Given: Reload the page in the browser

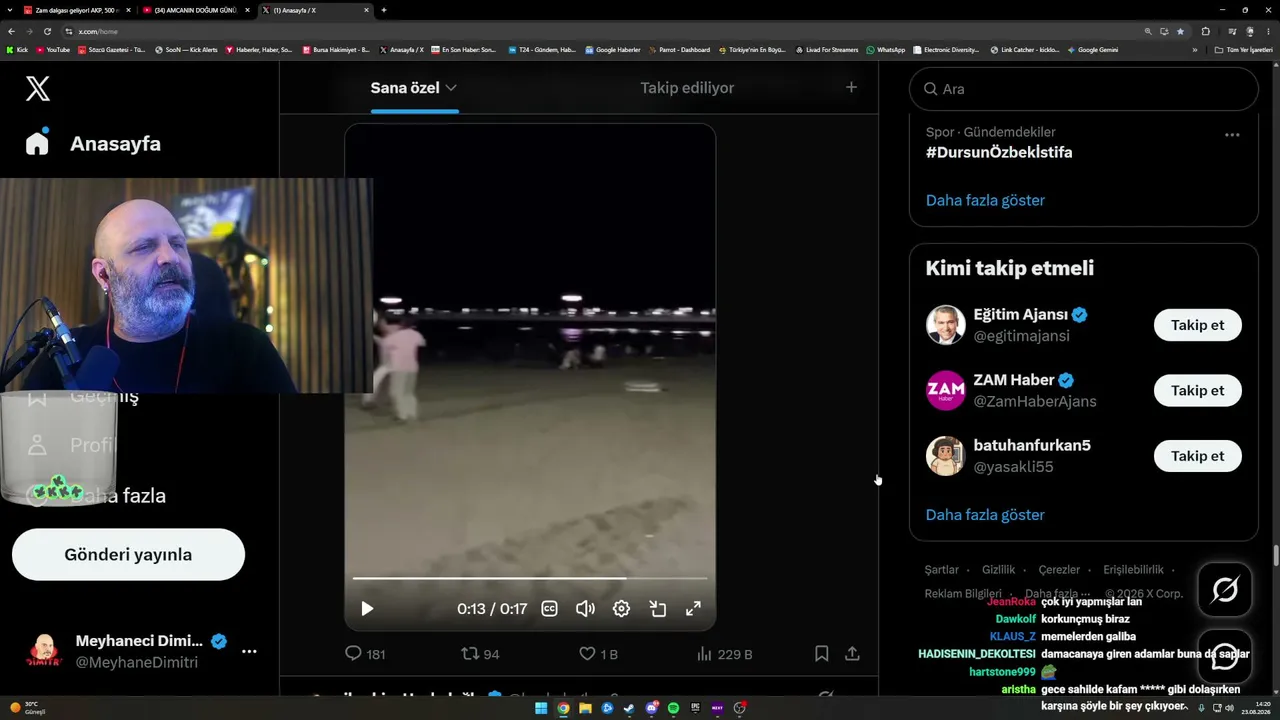Looking at the screenshot, I should tap(47, 31).
